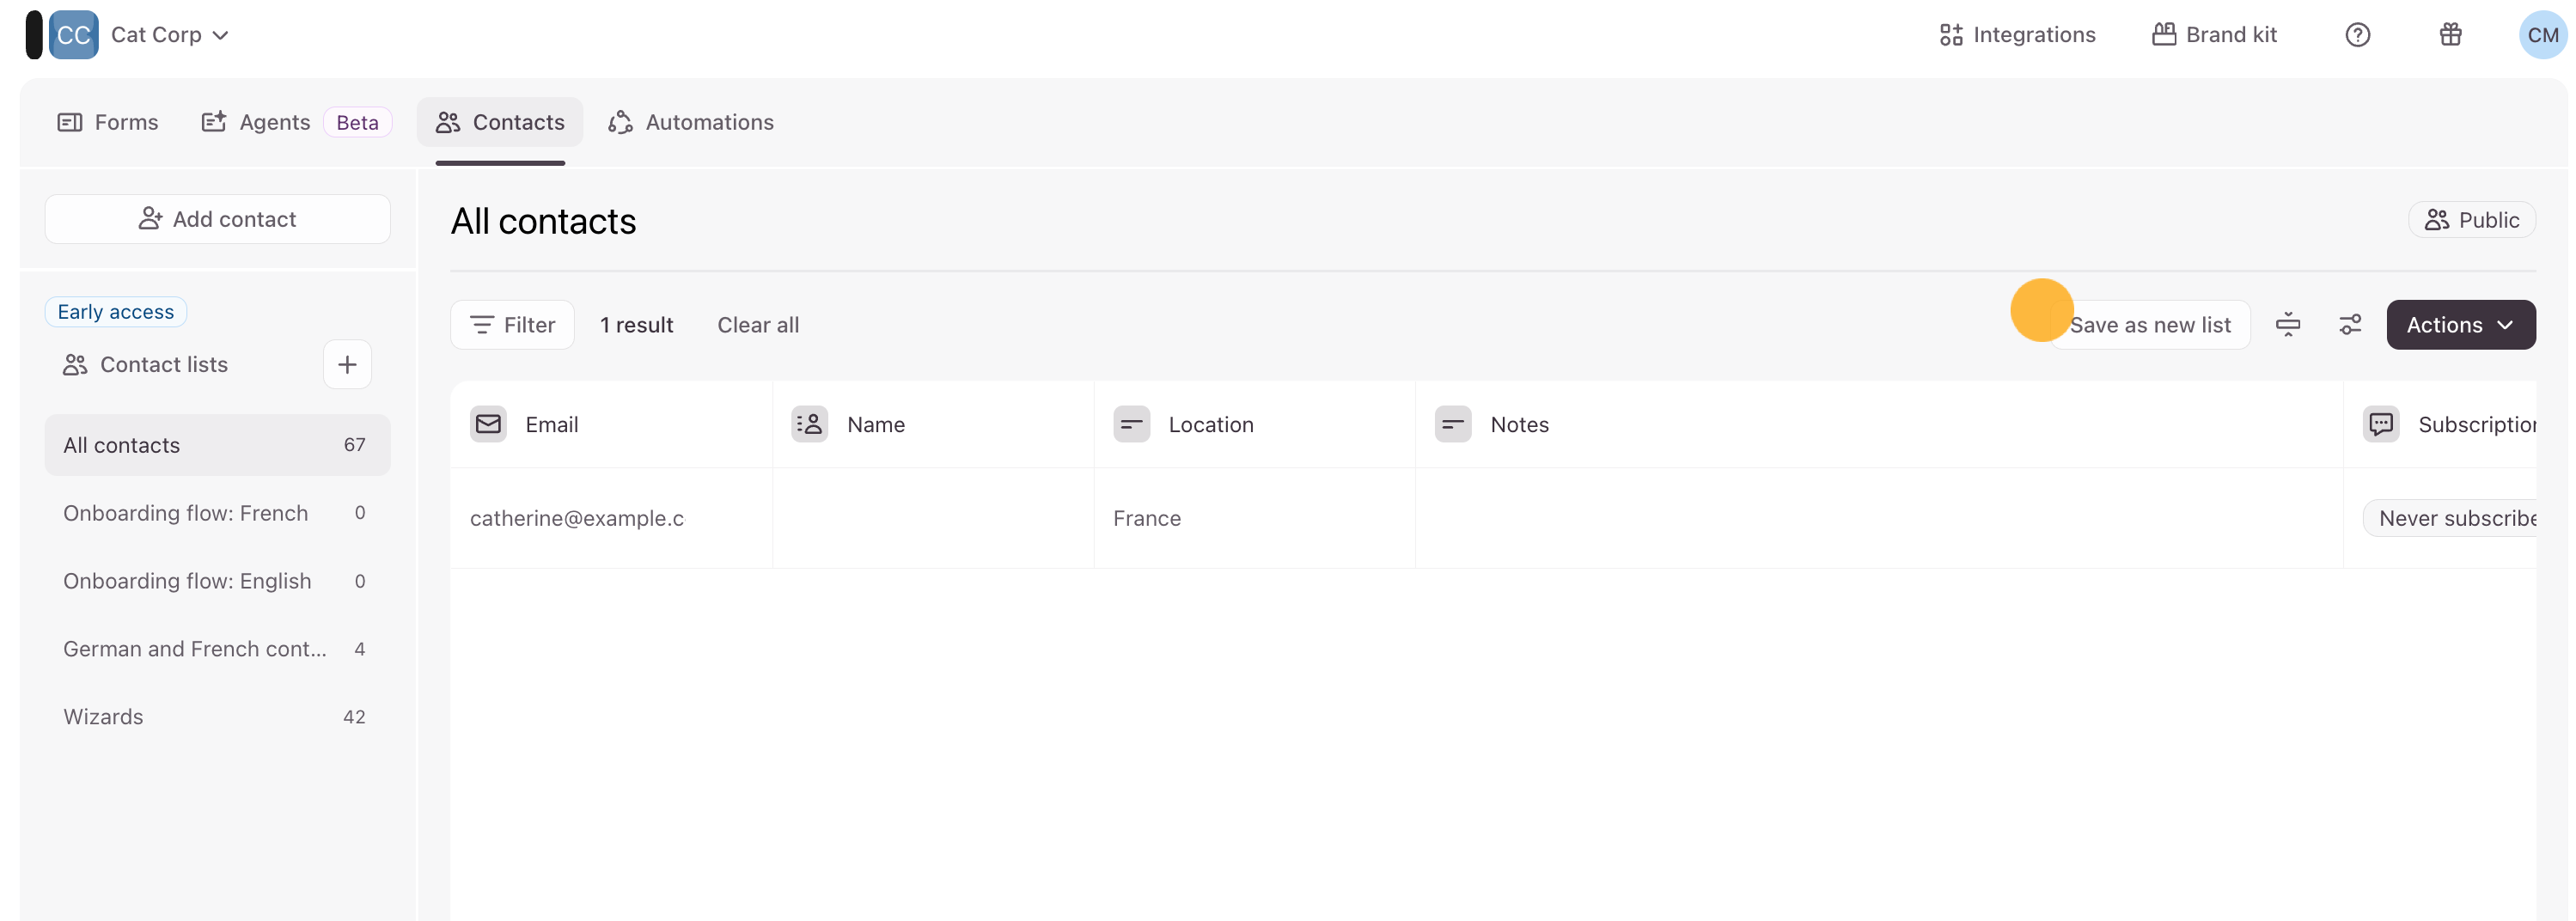Switch to the Automations tab
Viewport: 2576px width, 921px height.
pos(691,122)
